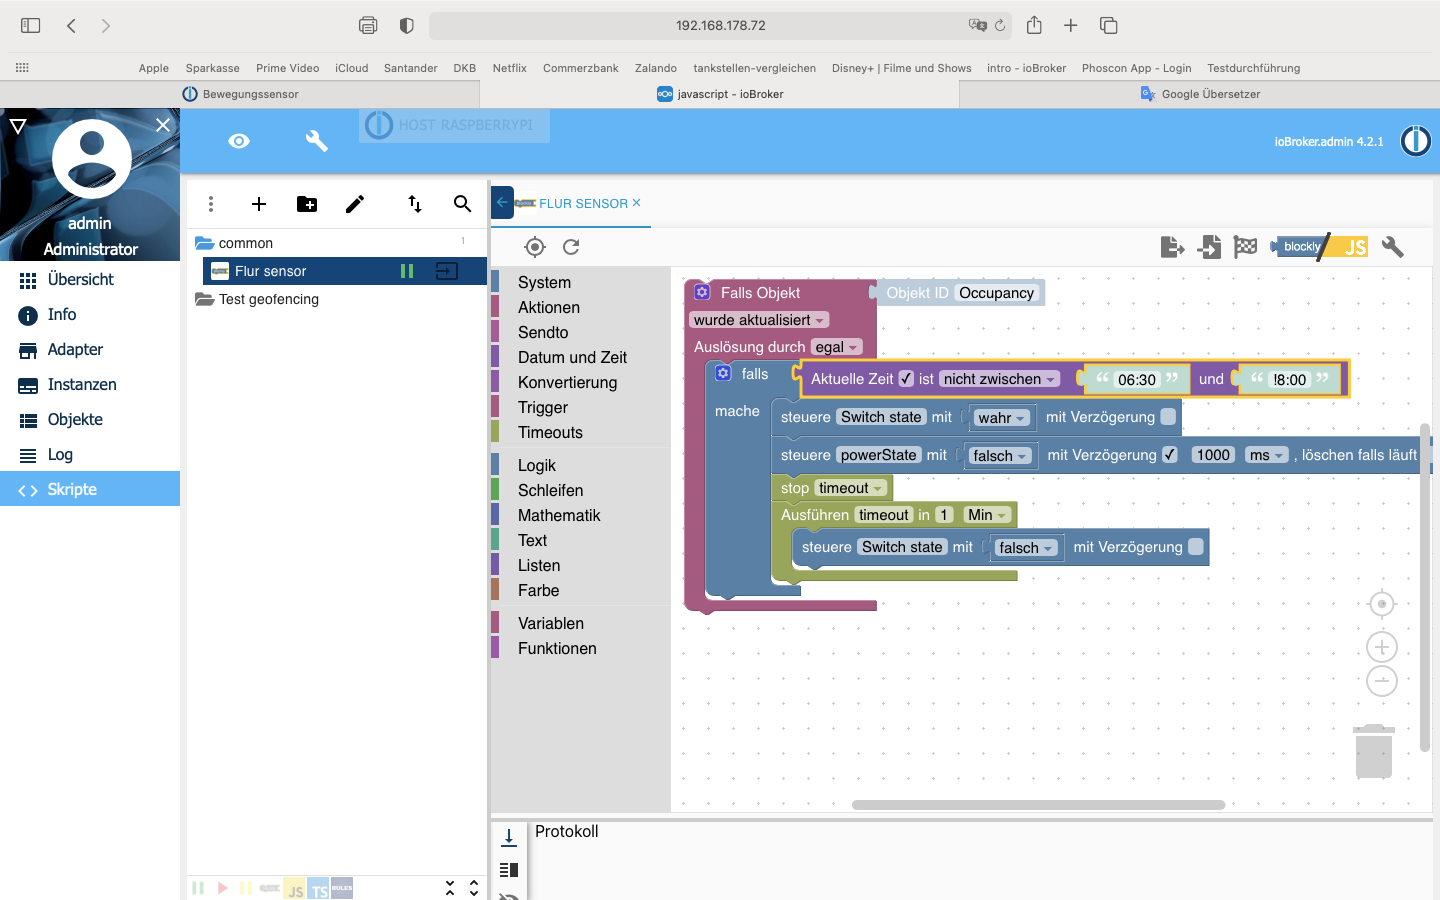Open the stop 'timeout' dropdown

850,488
